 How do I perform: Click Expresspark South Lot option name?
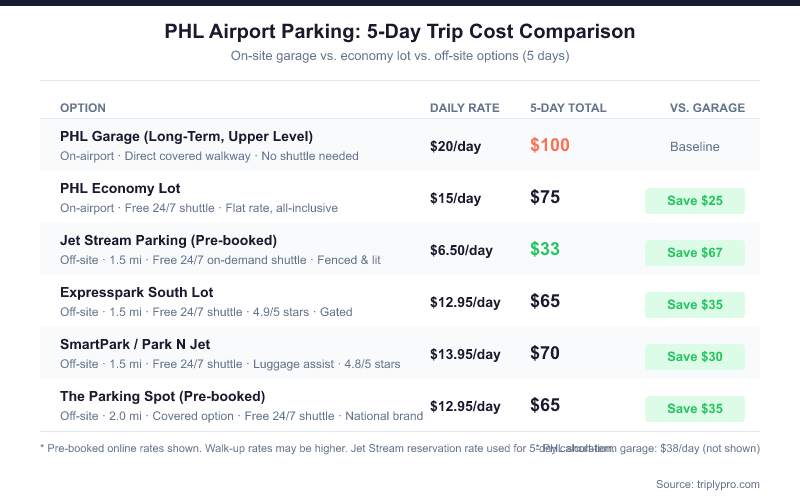coord(136,292)
